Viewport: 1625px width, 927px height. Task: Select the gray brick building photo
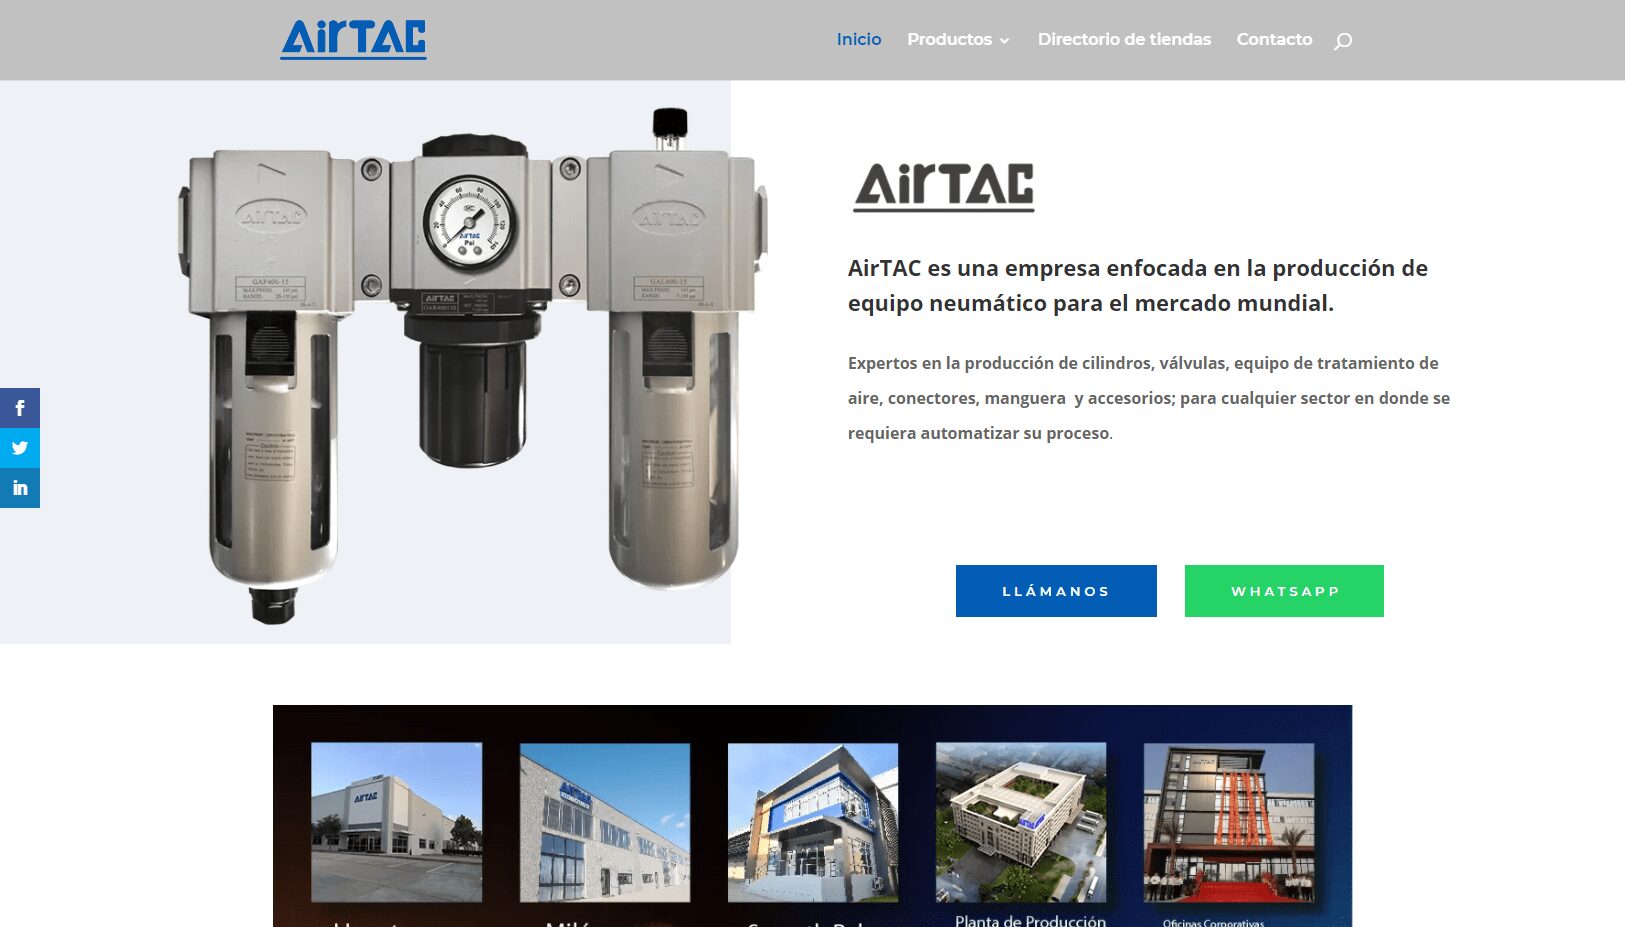click(604, 821)
